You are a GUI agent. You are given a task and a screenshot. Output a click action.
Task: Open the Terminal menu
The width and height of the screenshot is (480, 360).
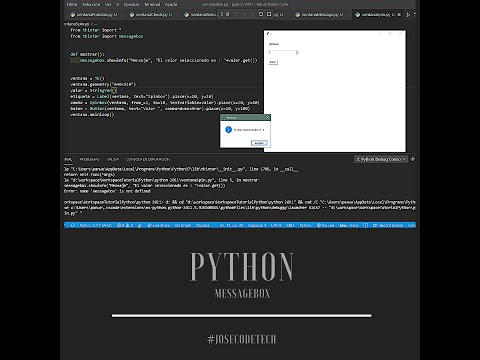pyautogui.click(x=152, y=4)
